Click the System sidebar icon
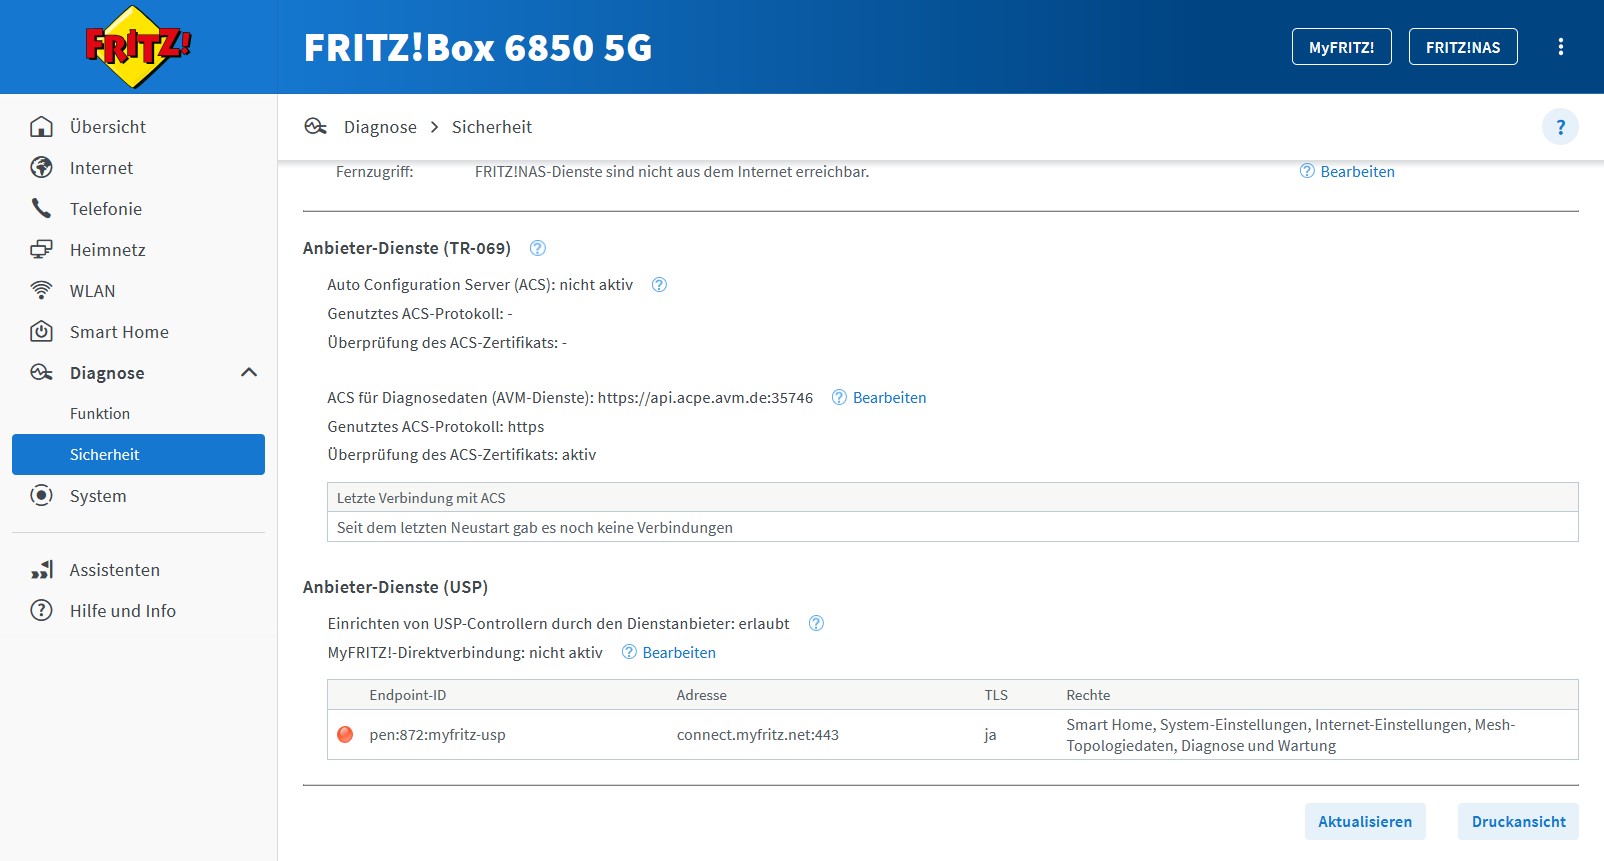Image resolution: width=1604 pixels, height=861 pixels. click(41, 496)
